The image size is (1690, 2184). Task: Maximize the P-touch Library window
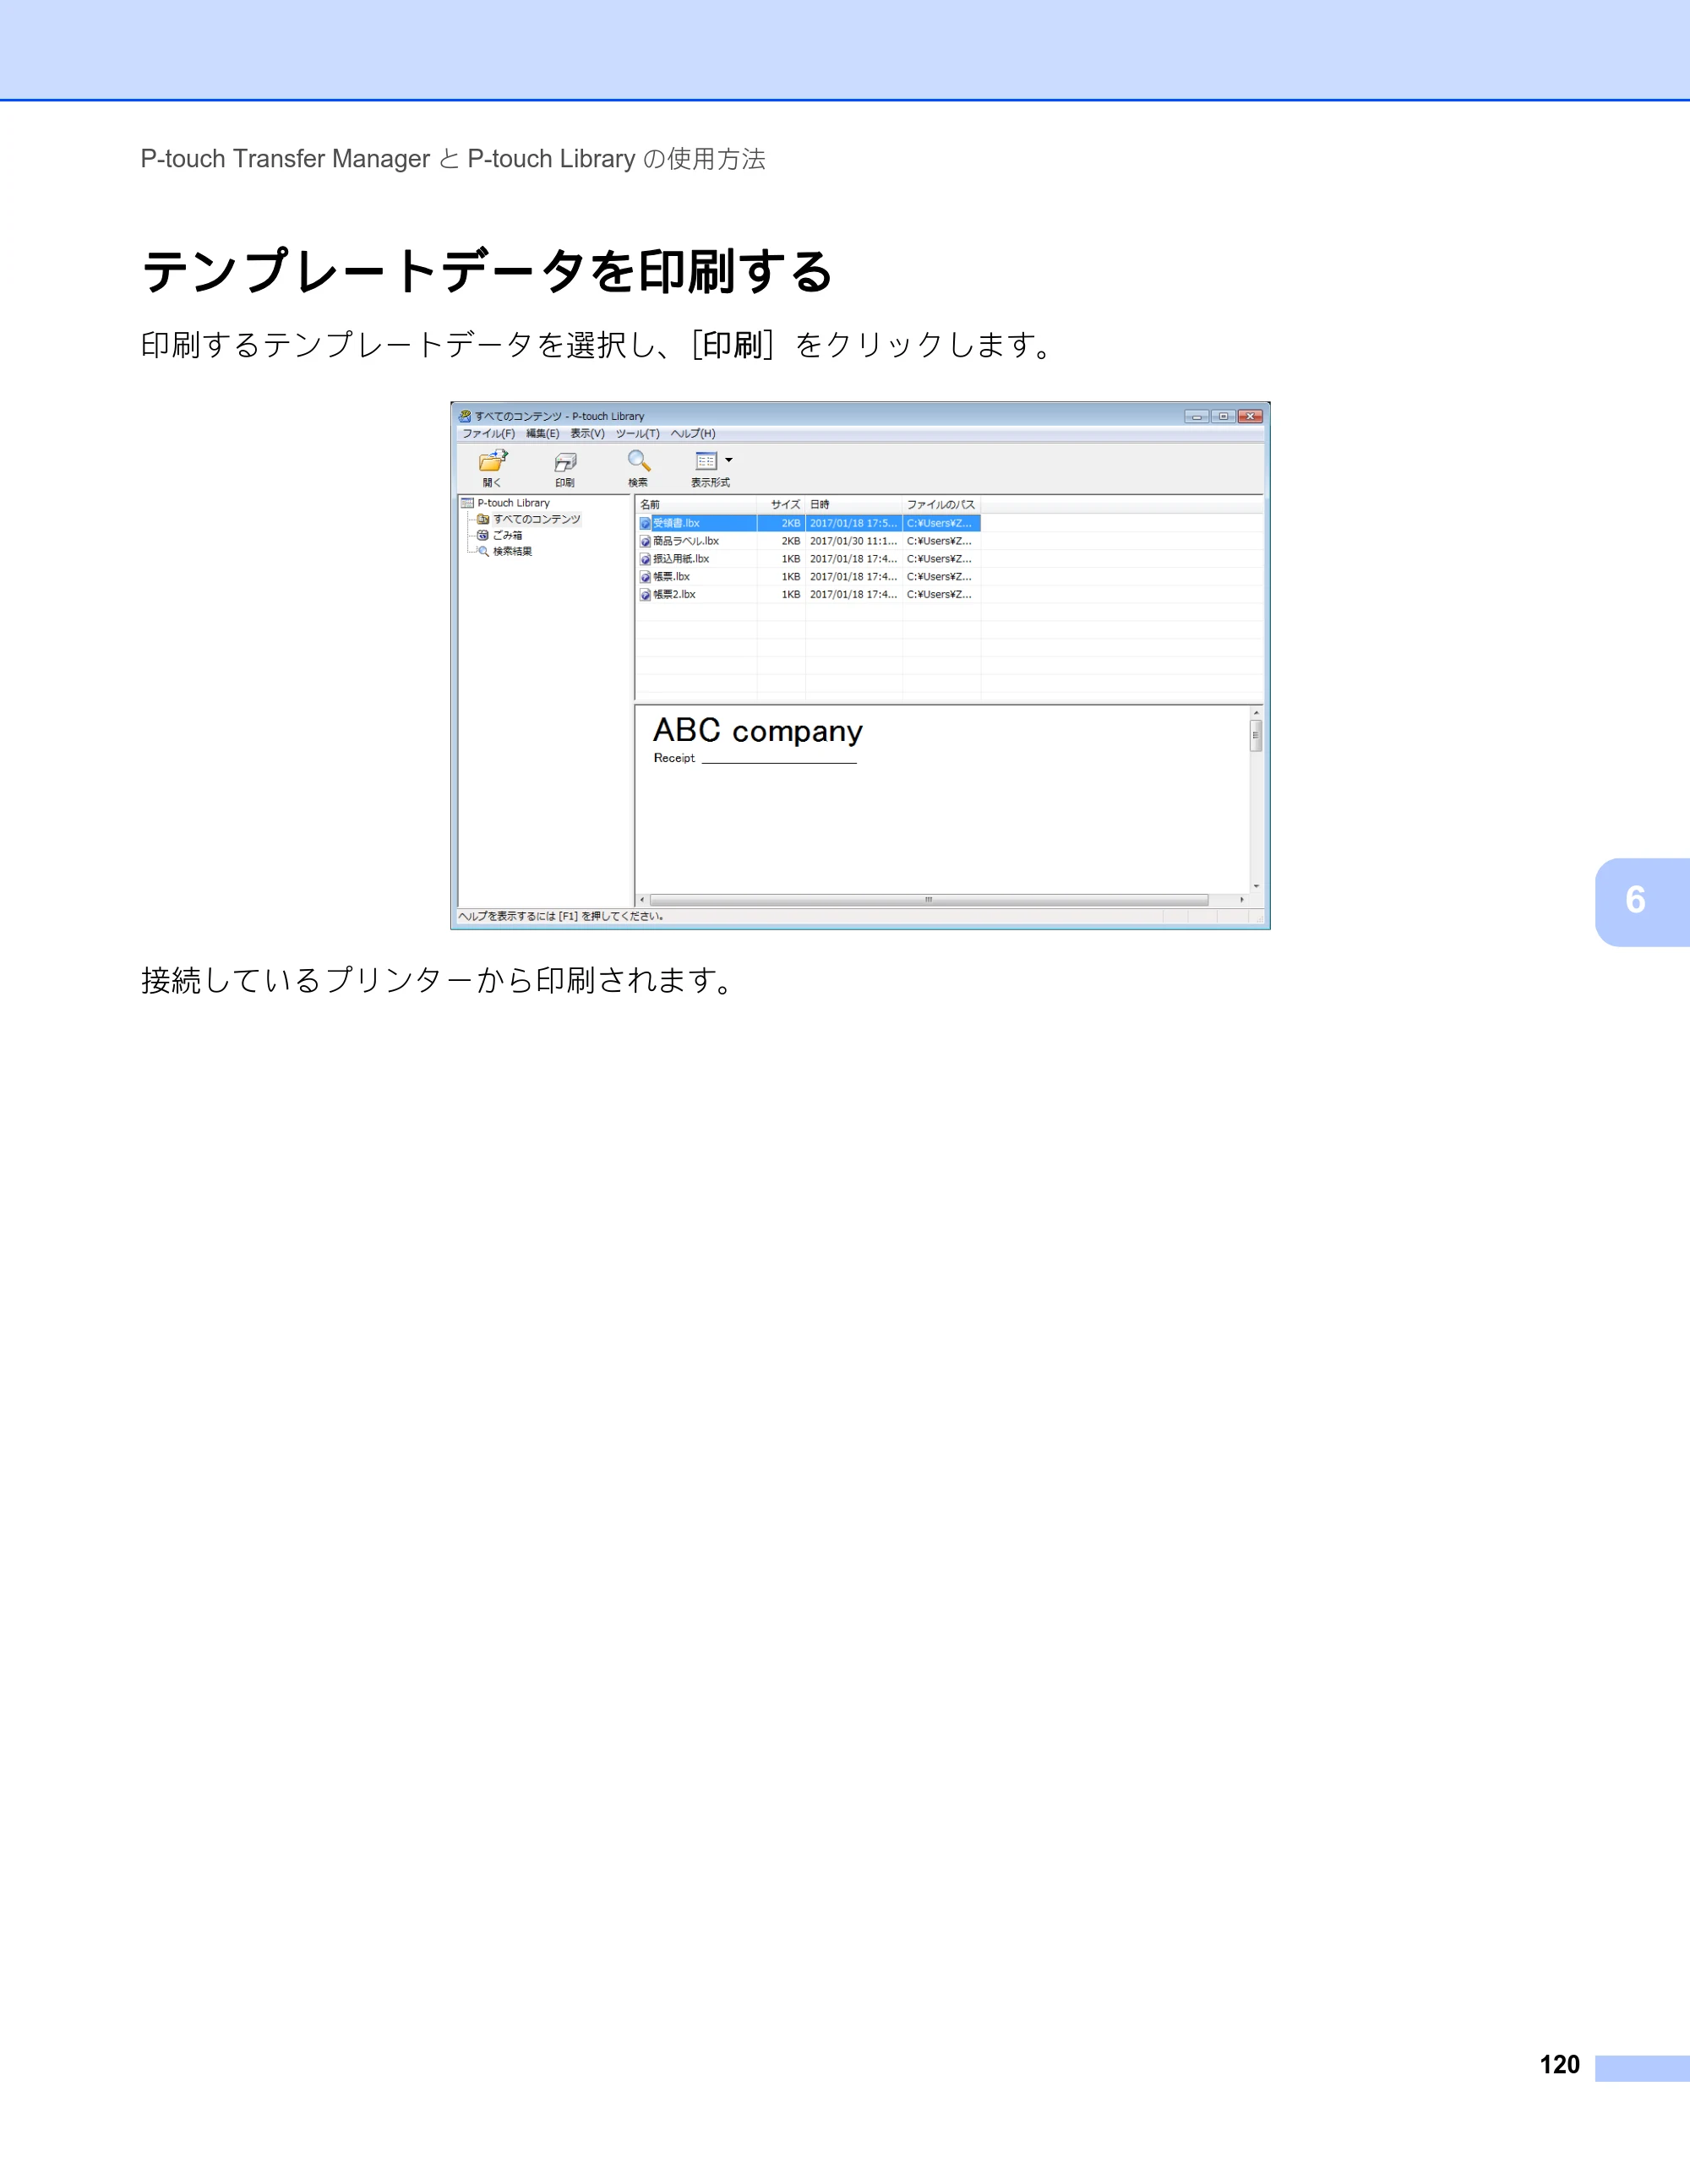pos(1223,416)
